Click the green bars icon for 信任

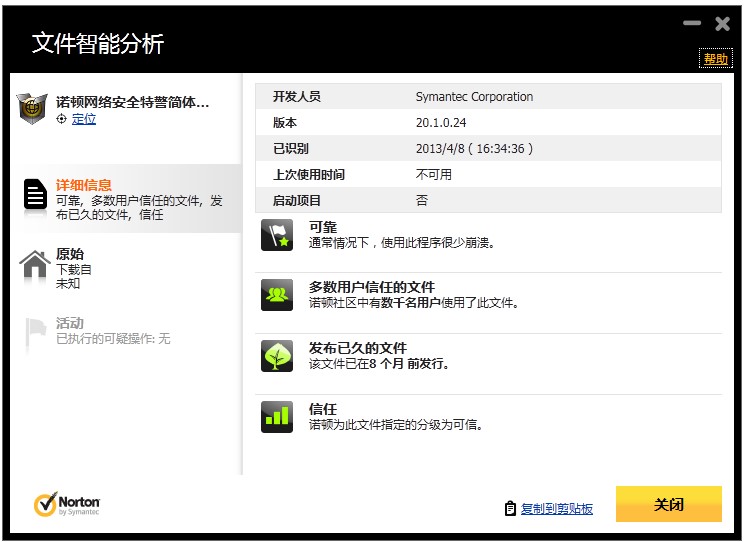(x=277, y=417)
